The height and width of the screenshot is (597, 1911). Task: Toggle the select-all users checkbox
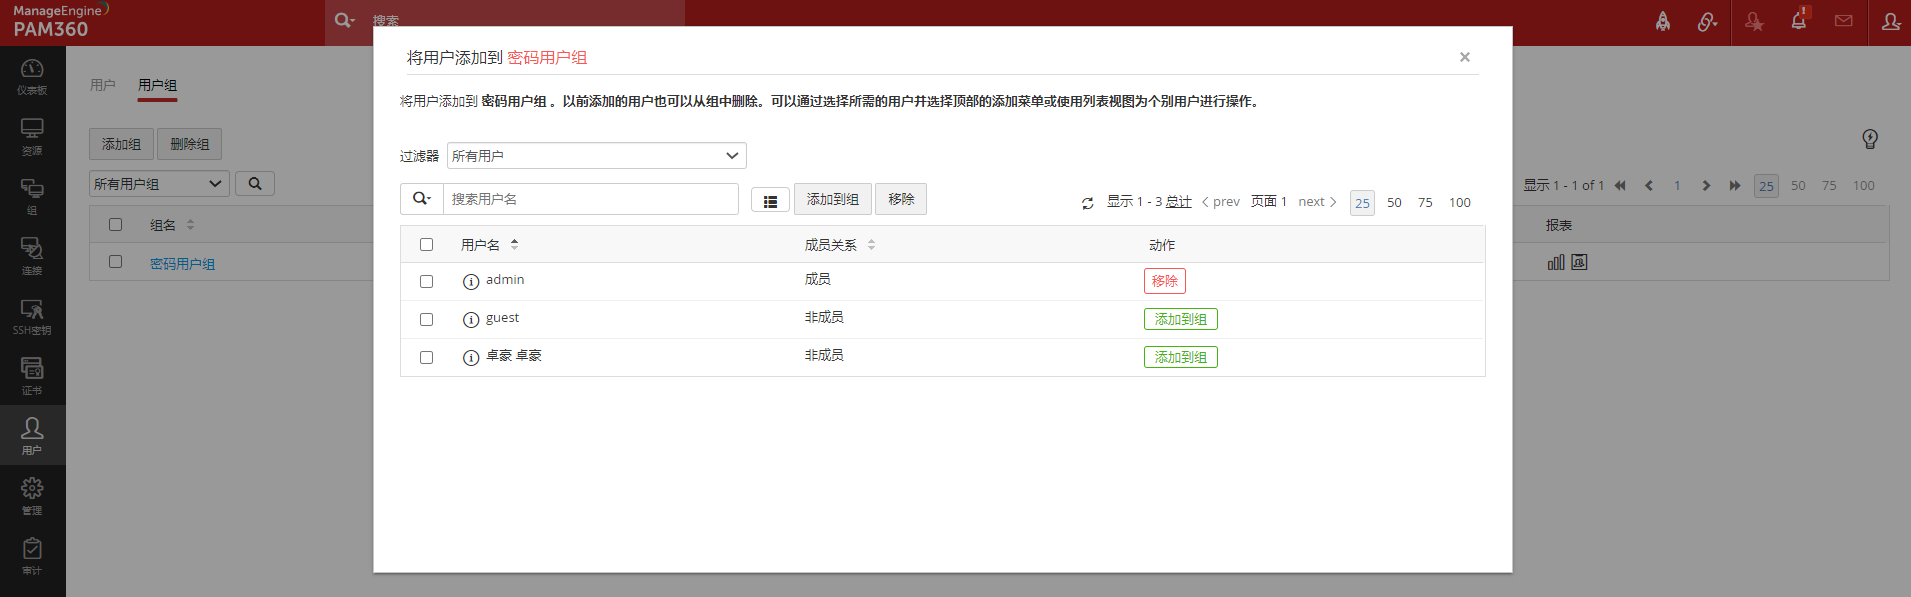(427, 245)
